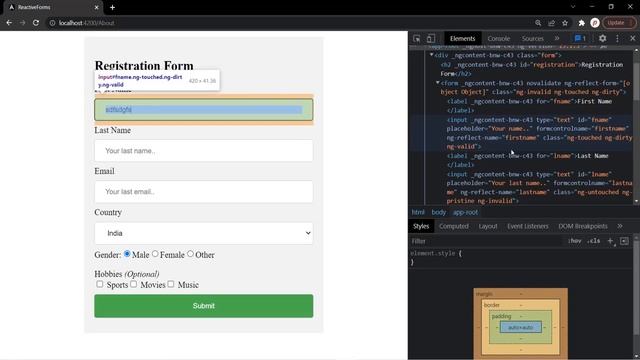The height and width of the screenshot is (360, 640).
Task: Click the Email input field
Action: tap(204, 191)
